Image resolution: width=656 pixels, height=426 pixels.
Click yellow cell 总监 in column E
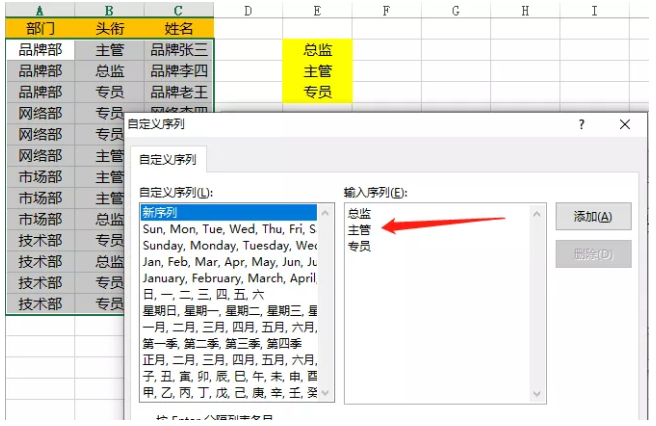[x=317, y=50]
